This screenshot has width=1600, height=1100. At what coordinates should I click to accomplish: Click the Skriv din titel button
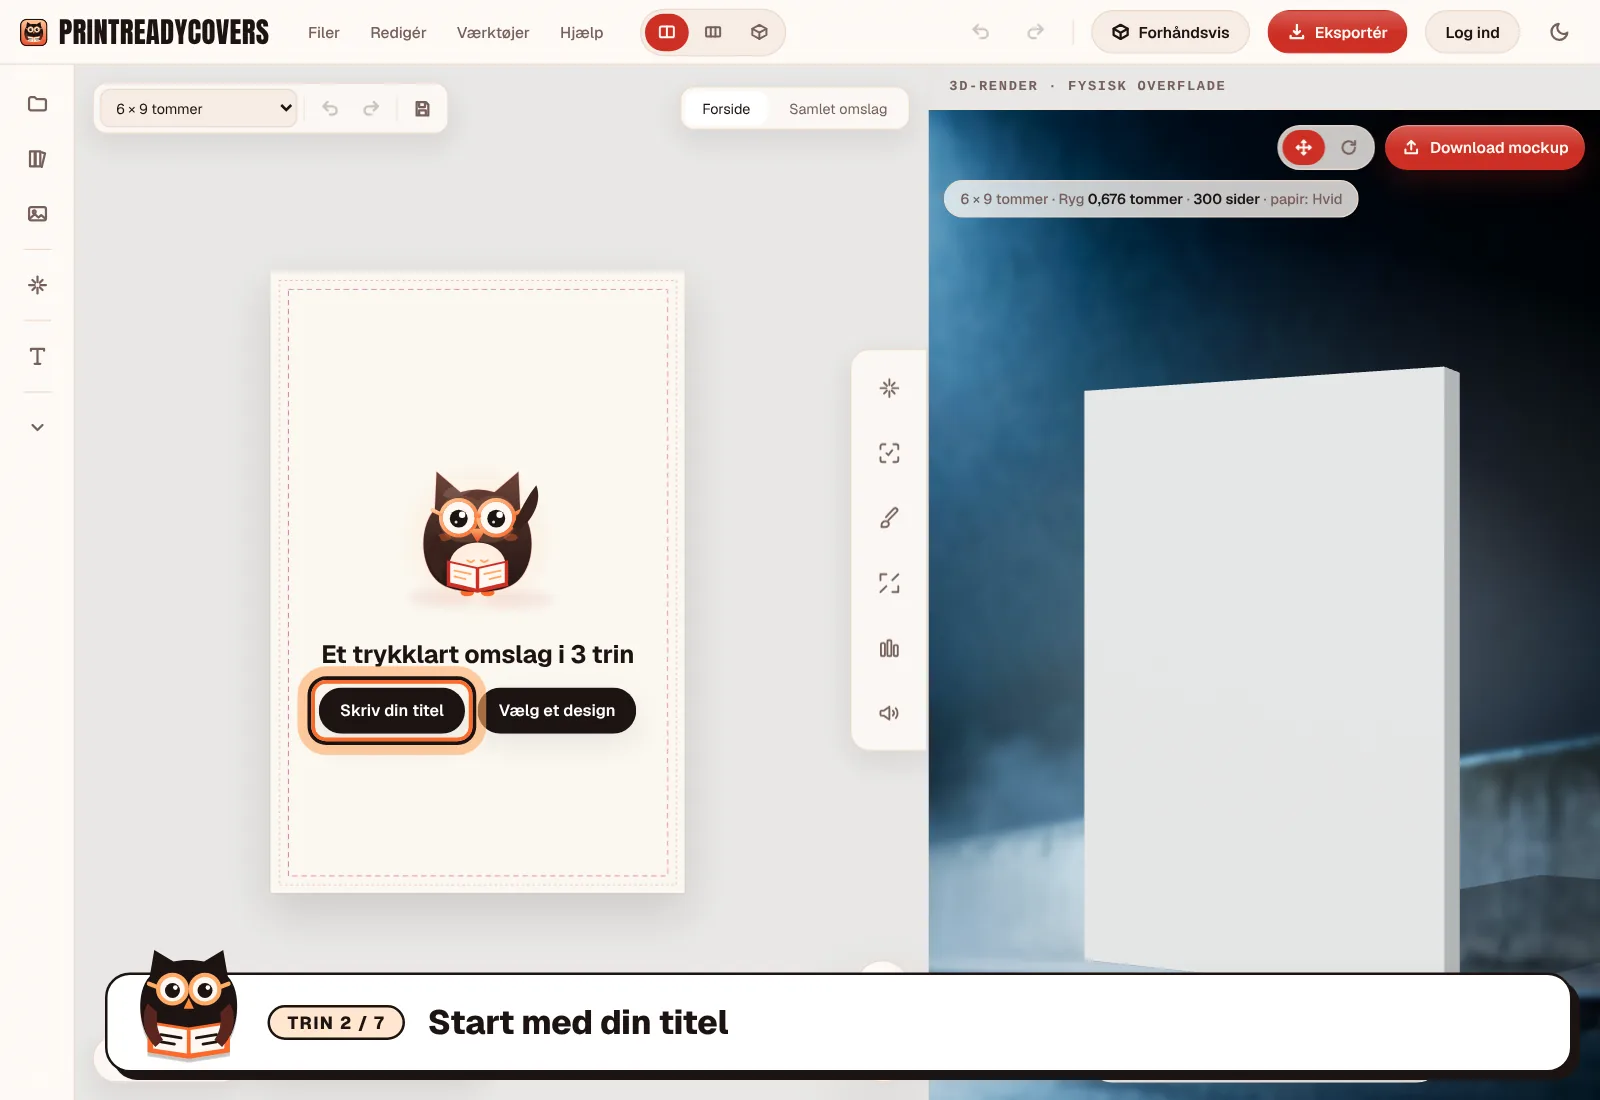click(392, 711)
